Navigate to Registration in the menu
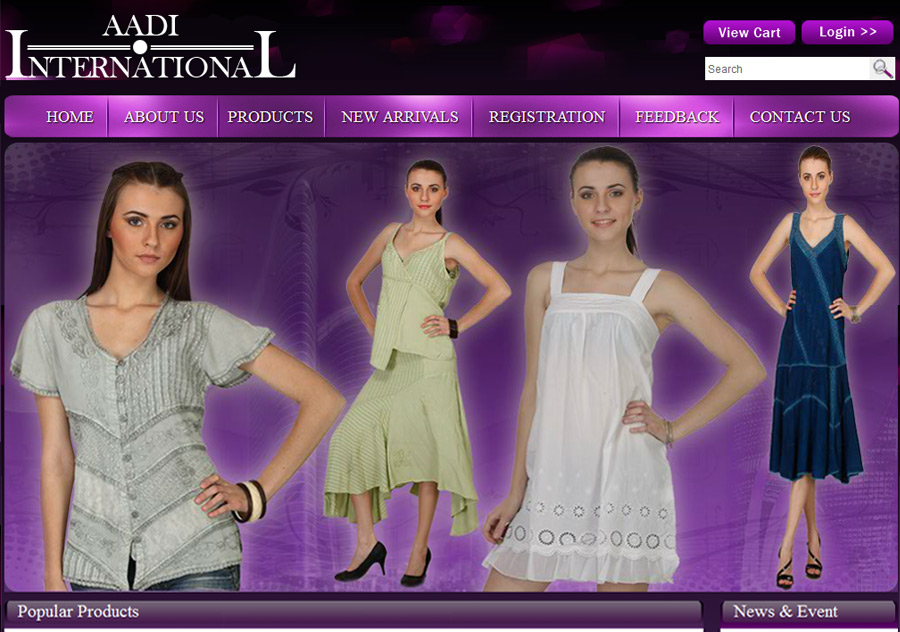Screen dimensions: 900x632 click(x=546, y=117)
